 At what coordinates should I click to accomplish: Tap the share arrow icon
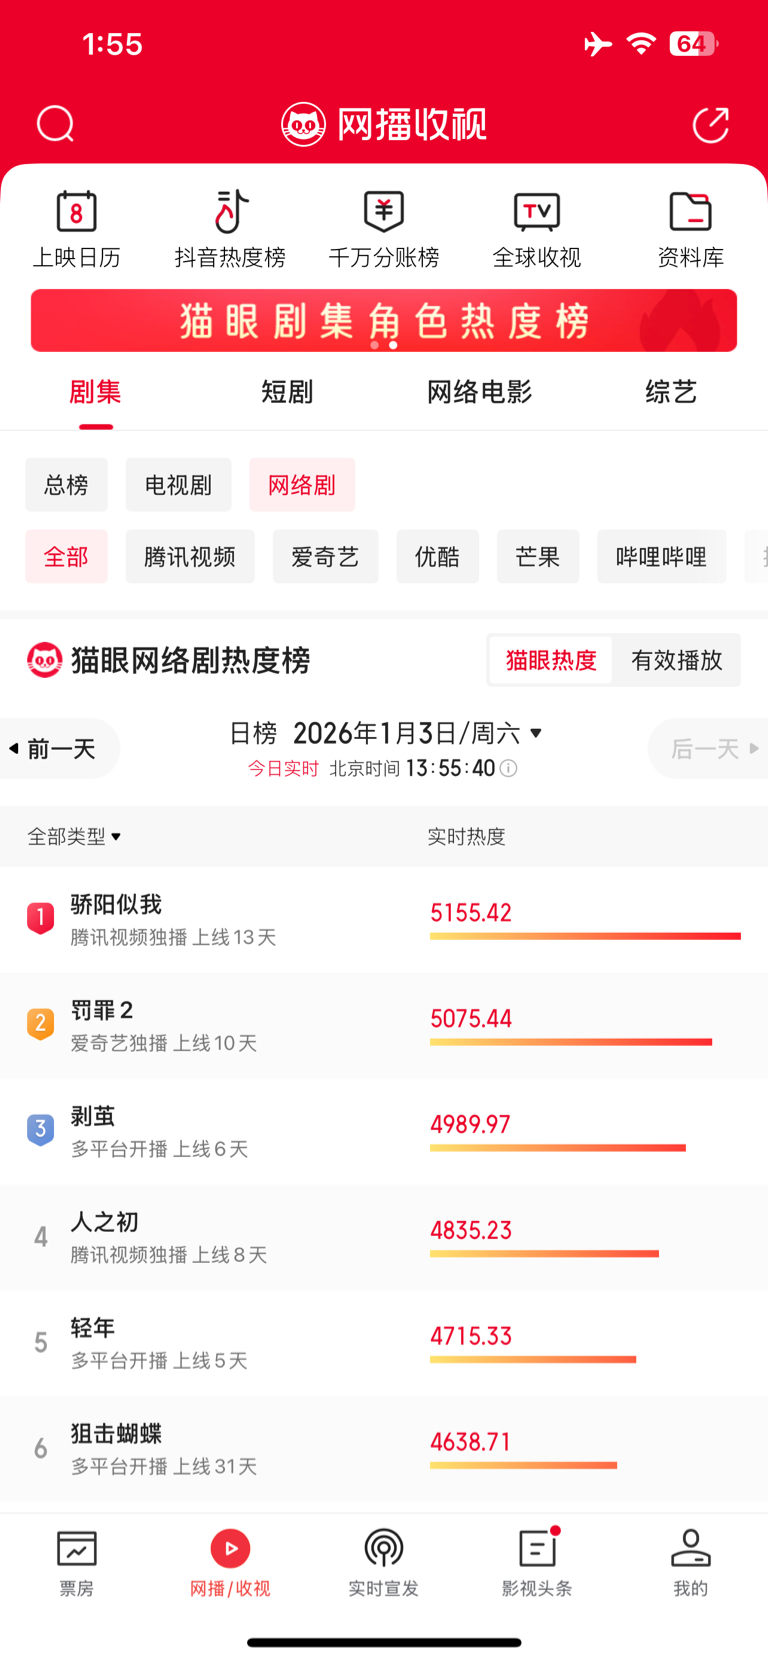tap(711, 125)
